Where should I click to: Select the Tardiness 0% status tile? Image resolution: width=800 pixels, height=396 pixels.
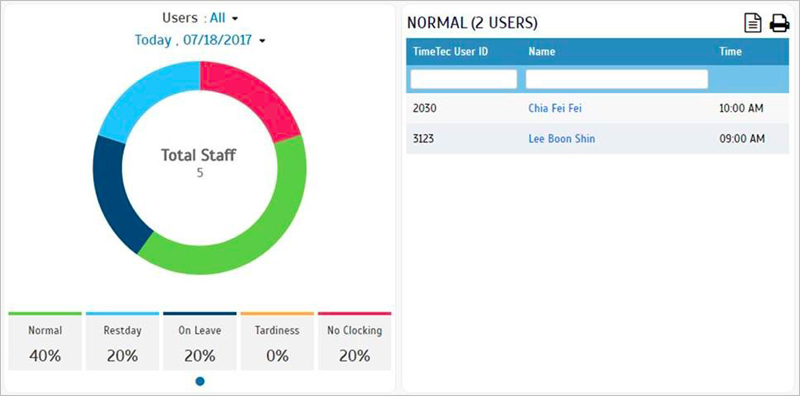click(277, 341)
